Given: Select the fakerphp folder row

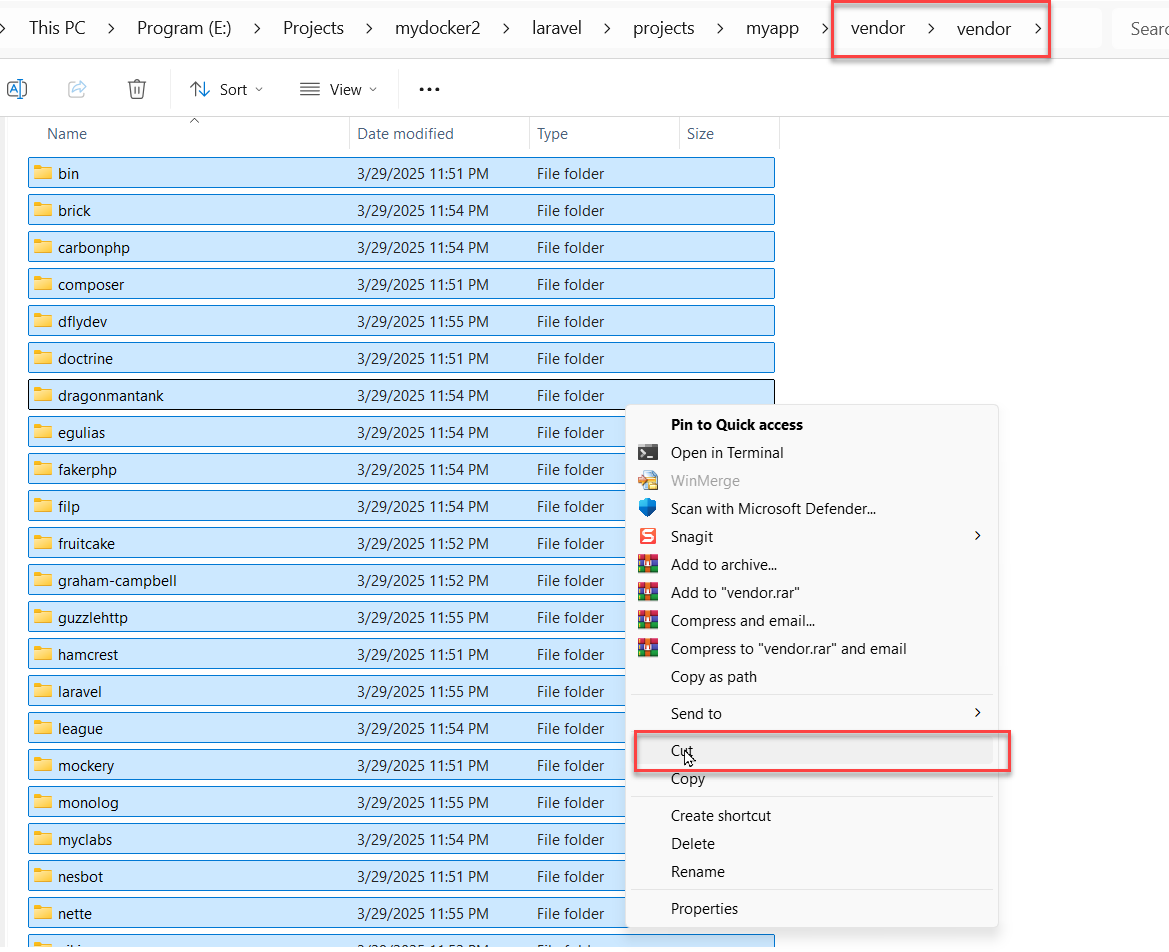Looking at the screenshot, I should [x=327, y=469].
